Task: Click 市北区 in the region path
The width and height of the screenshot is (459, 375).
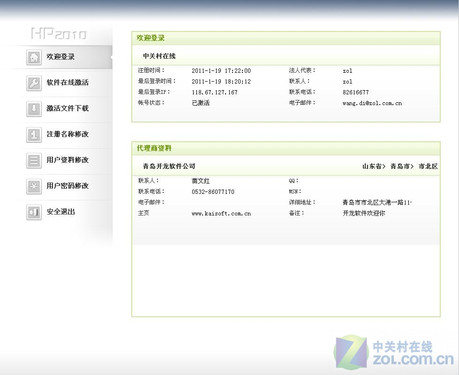Action: 428,166
